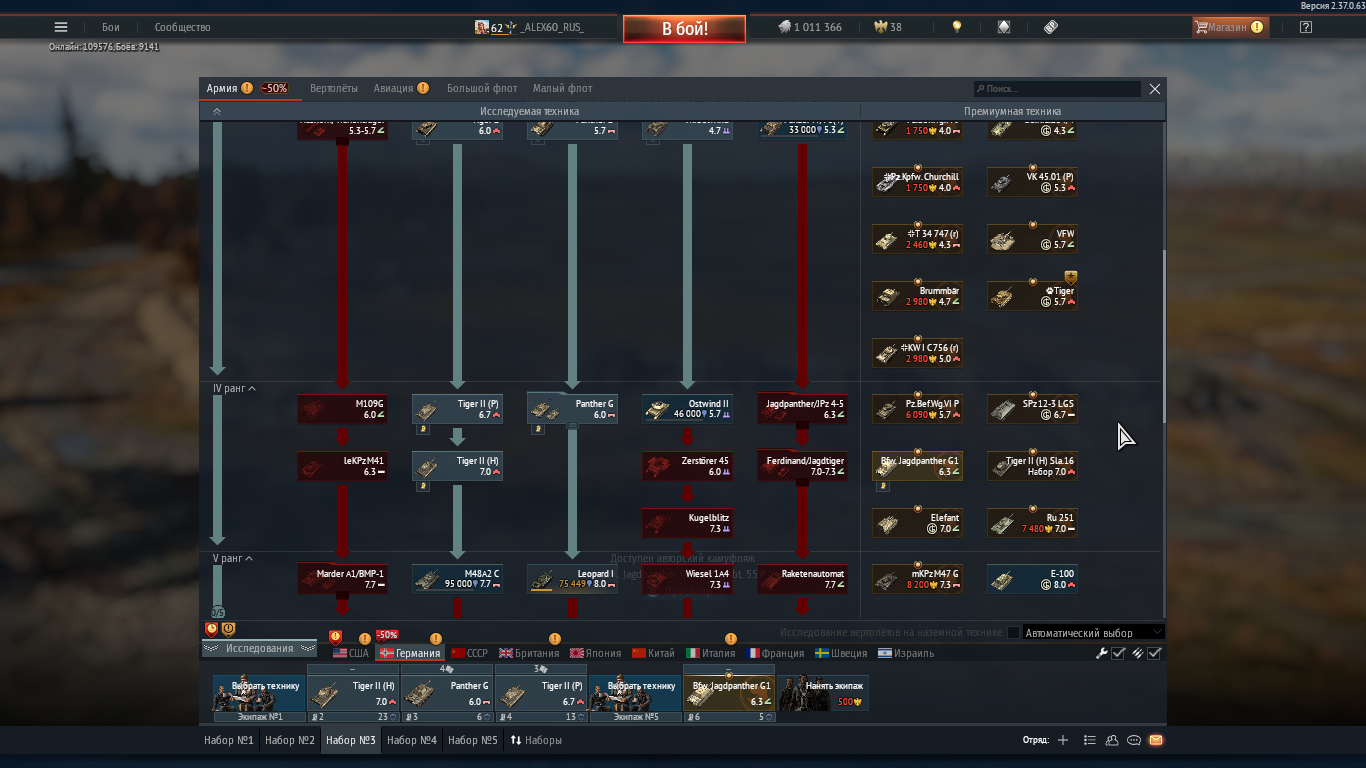
Task: Select the Италия nation tab
Action: click(x=710, y=653)
